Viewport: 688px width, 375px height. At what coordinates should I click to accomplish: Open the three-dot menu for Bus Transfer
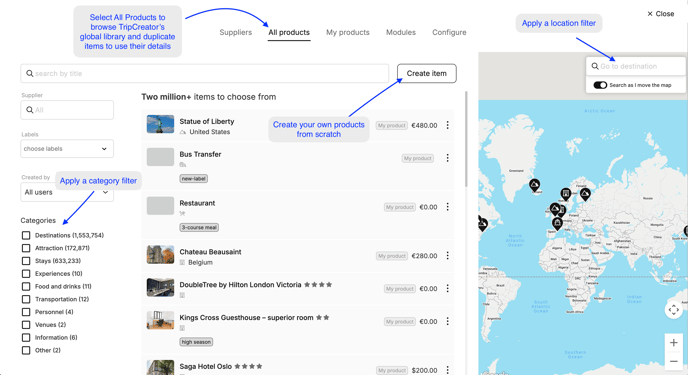click(x=447, y=158)
